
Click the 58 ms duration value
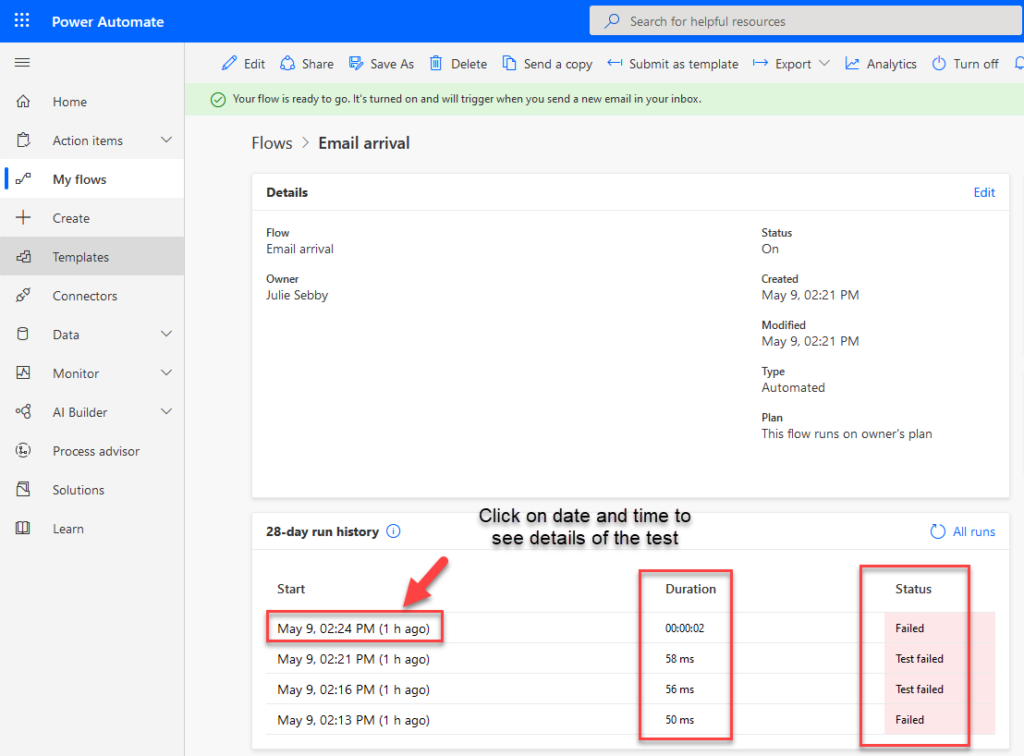pyautogui.click(x=679, y=659)
